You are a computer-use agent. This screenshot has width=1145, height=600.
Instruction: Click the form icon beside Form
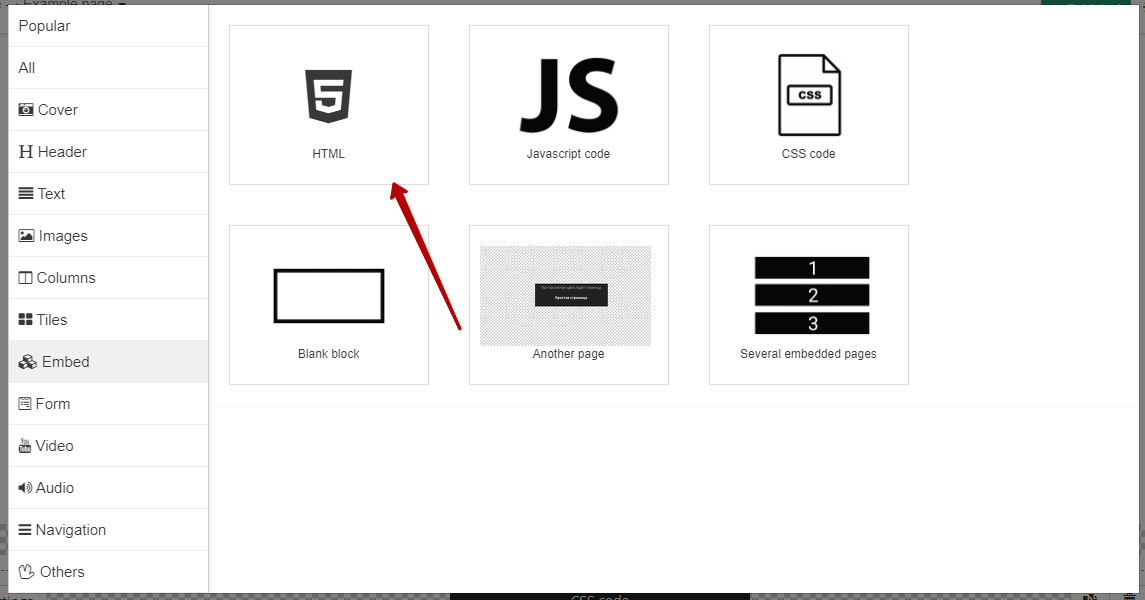coord(25,404)
